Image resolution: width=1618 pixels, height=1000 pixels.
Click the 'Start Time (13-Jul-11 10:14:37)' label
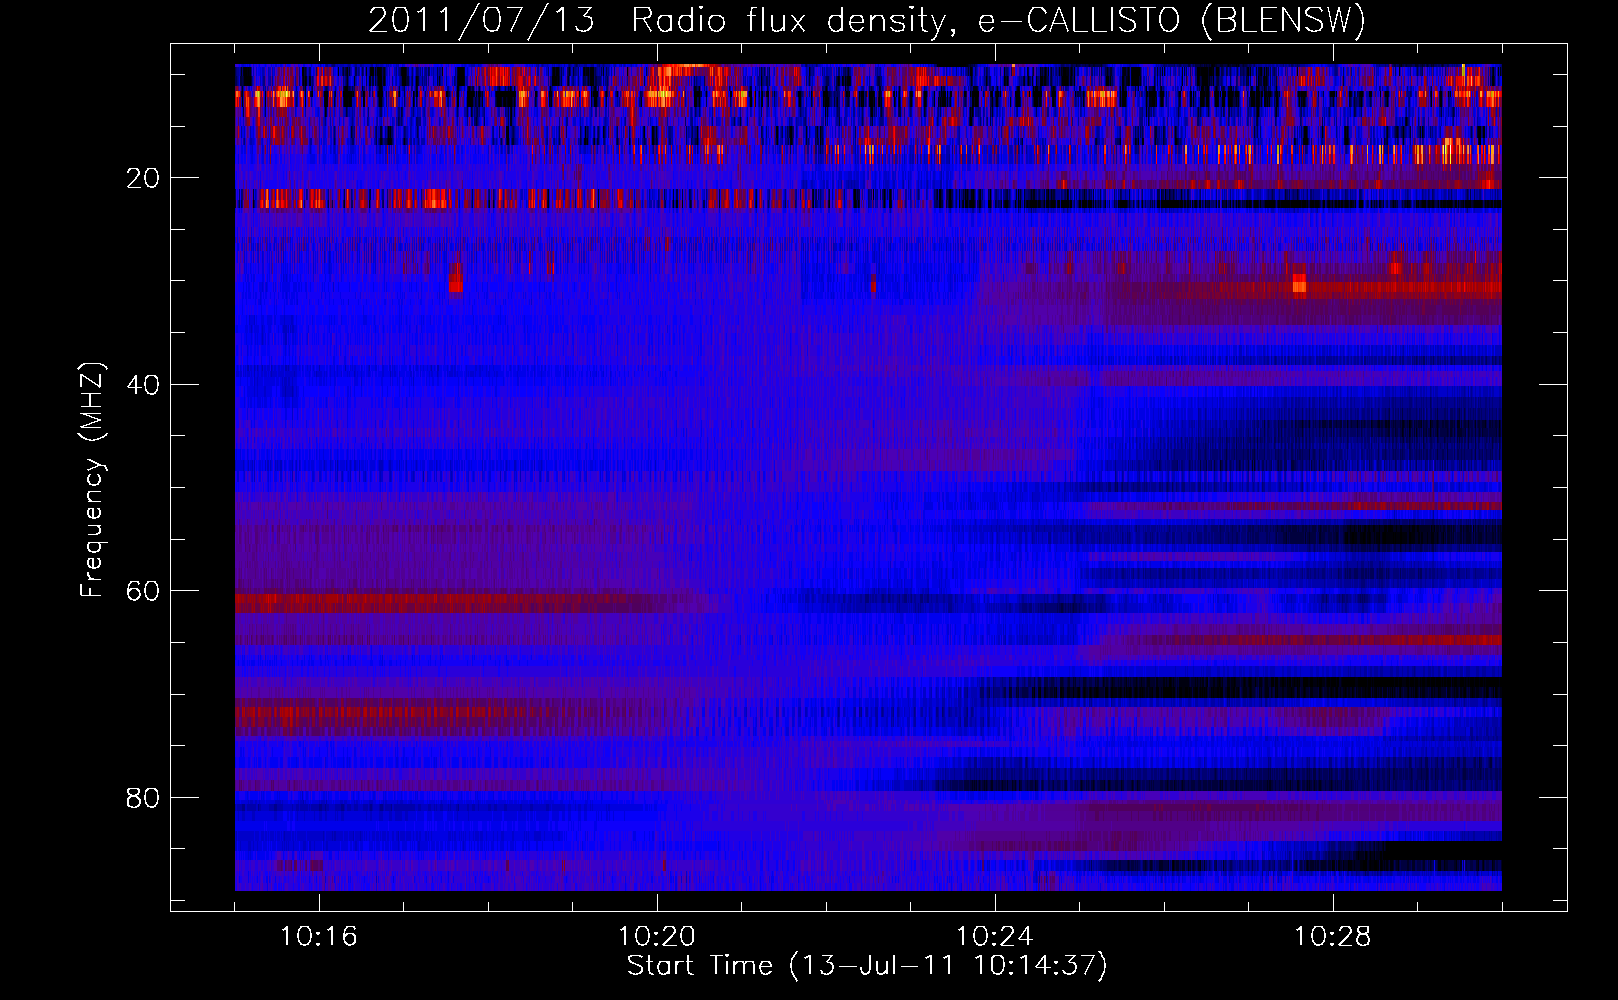(867, 966)
